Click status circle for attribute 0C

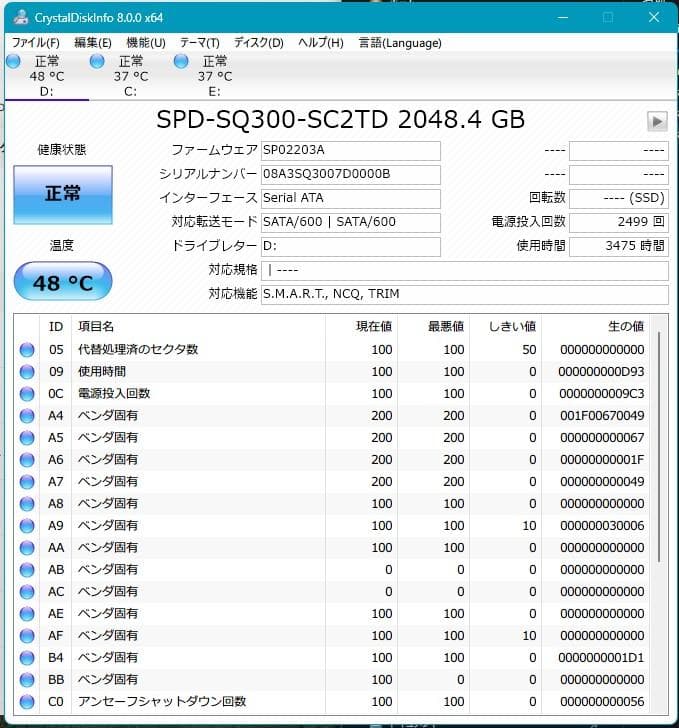point(27,394)
